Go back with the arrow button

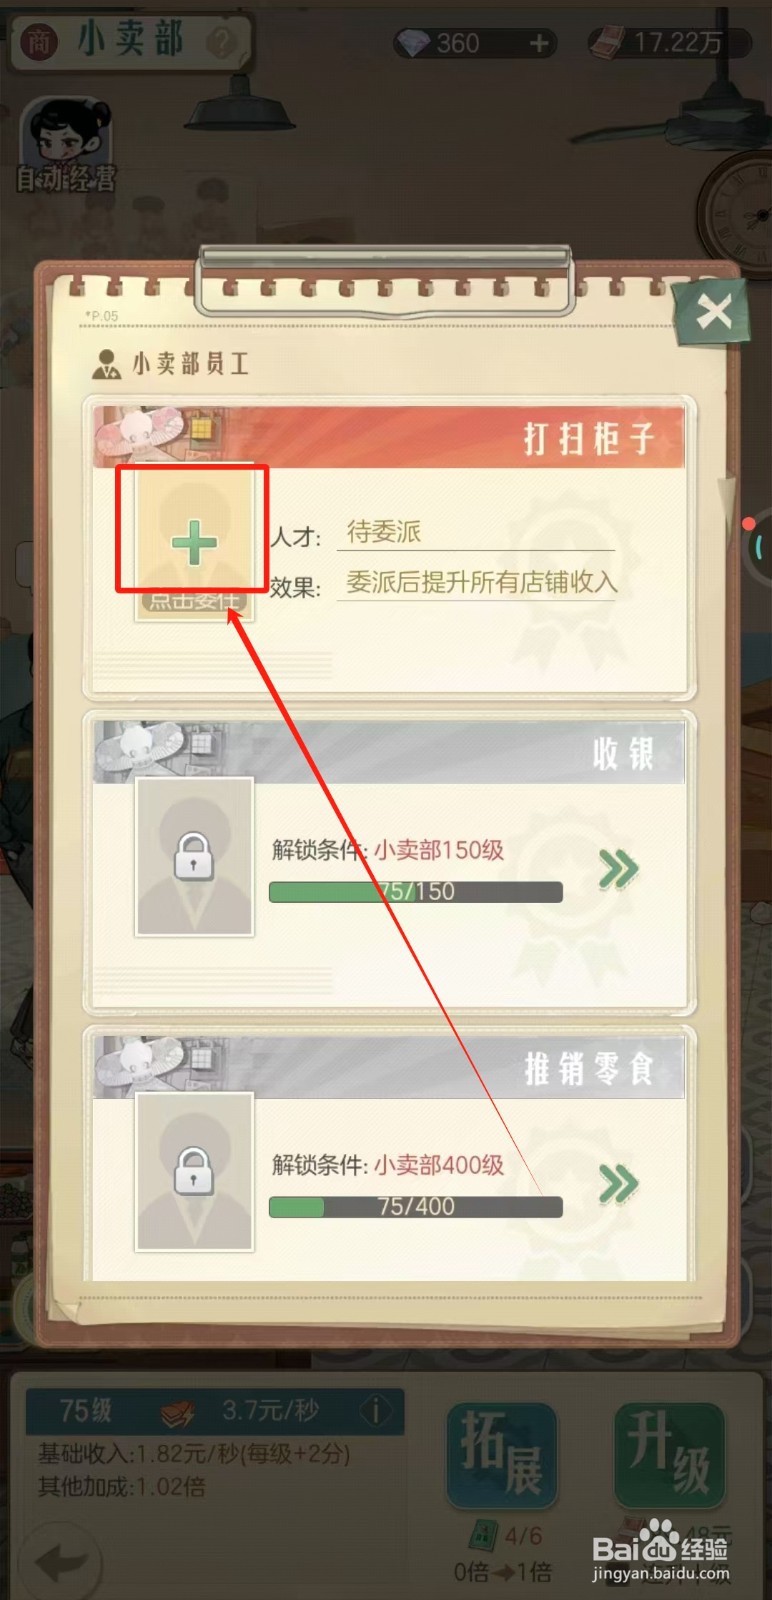pyautogui.click(x=67, y=1562)
